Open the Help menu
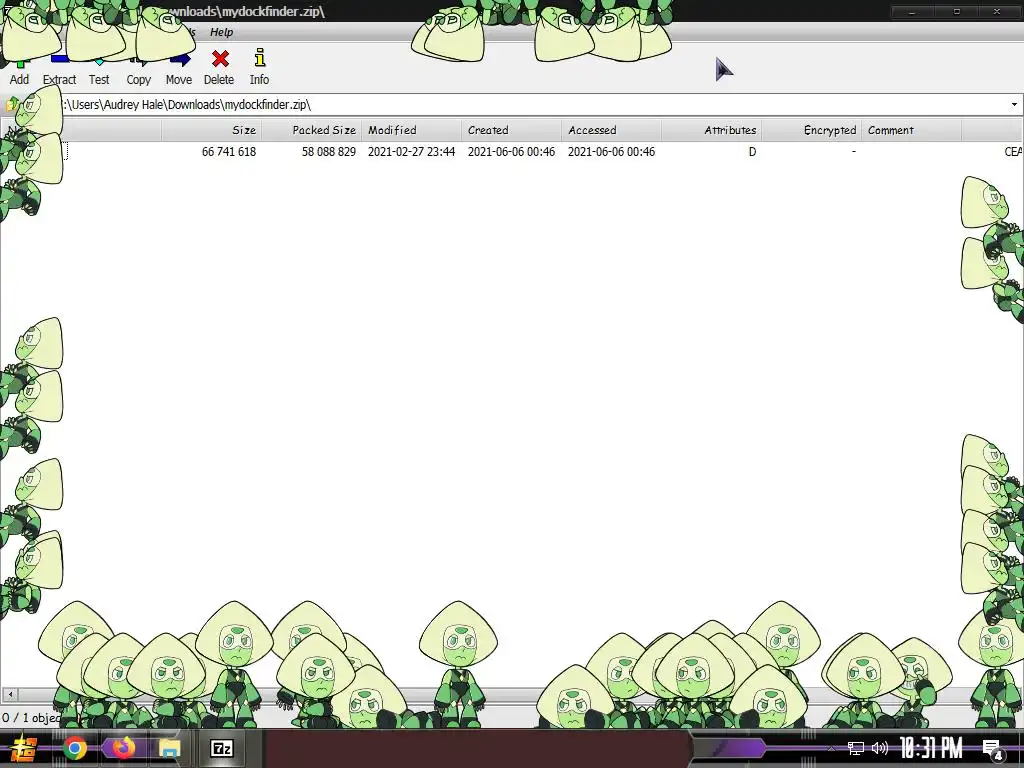The height and width of the screenshot is (768, 1024). (x=221, y=32)
